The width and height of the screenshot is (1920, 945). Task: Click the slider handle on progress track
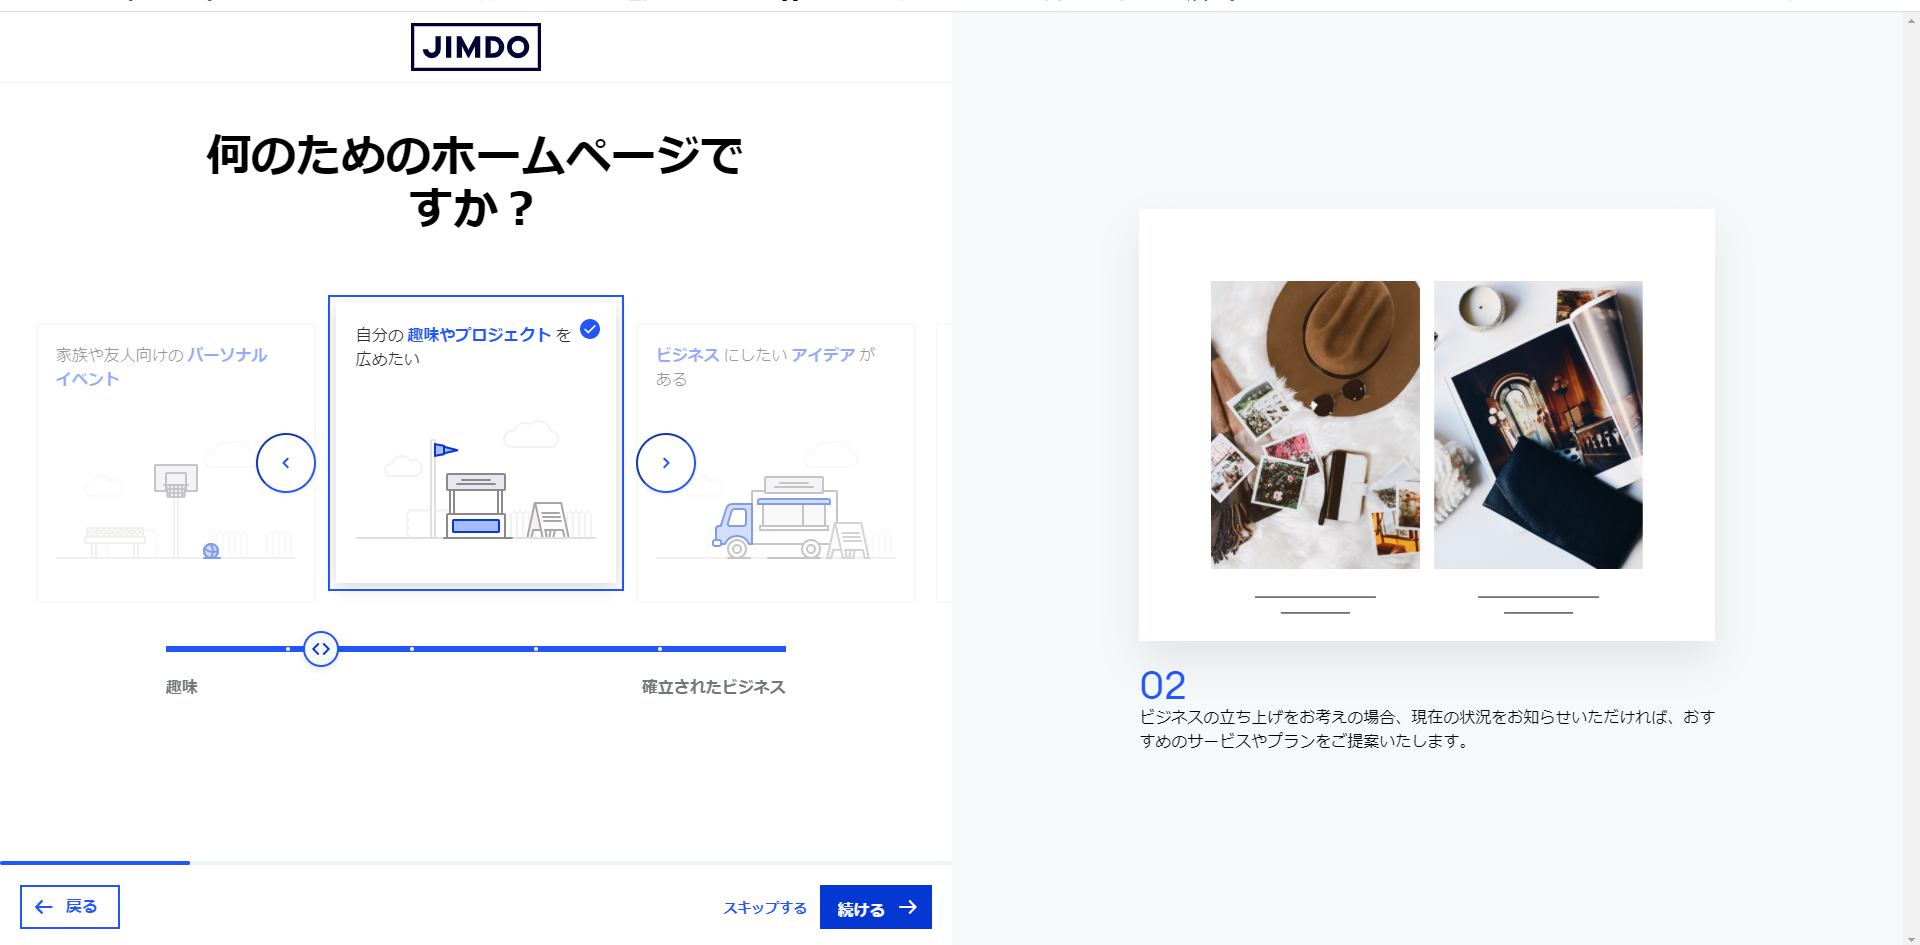[321, 649]
